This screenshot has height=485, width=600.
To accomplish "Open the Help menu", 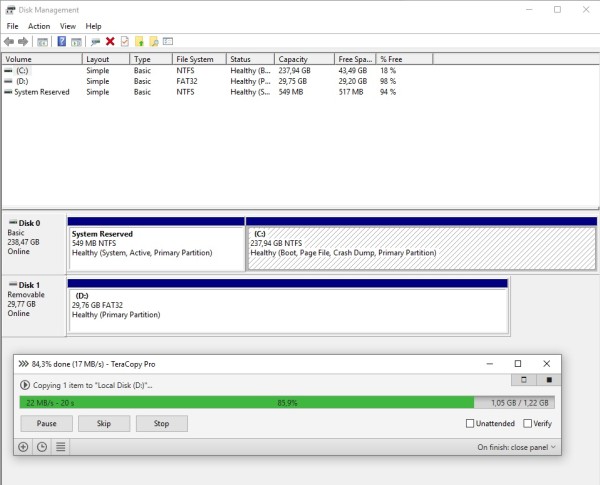I will pos(93,26).
